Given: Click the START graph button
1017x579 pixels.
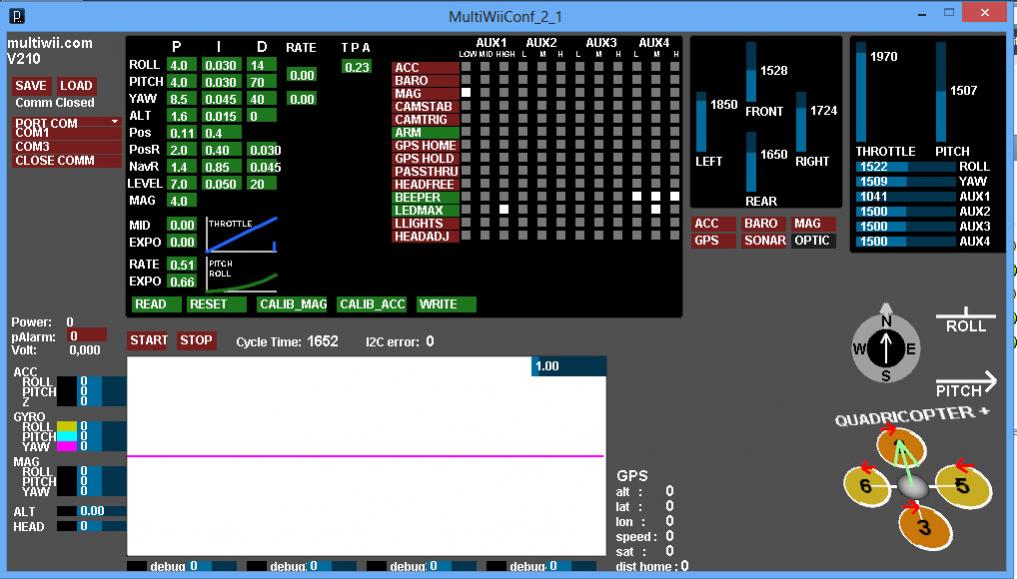Looking at the screenshot, I should click(x=149, y=340).
